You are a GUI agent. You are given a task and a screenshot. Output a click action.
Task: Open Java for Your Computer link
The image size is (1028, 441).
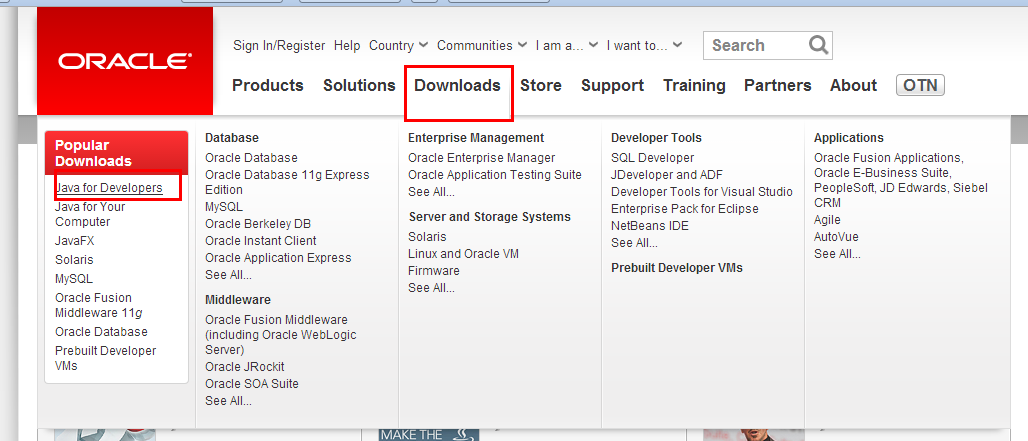pyautogui.click(x=90, y=214)
